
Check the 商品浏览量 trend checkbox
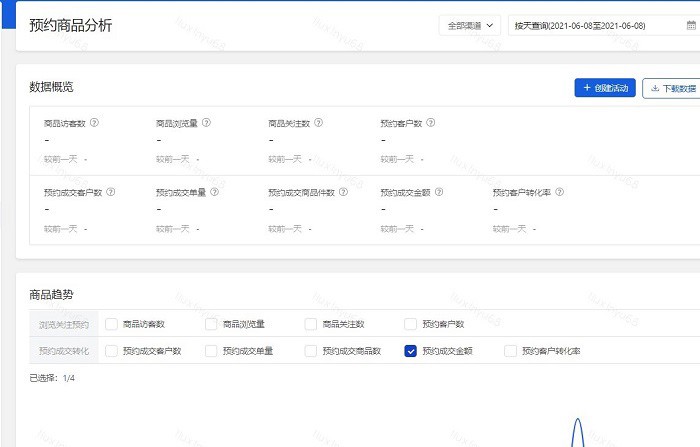click(211, 324)
